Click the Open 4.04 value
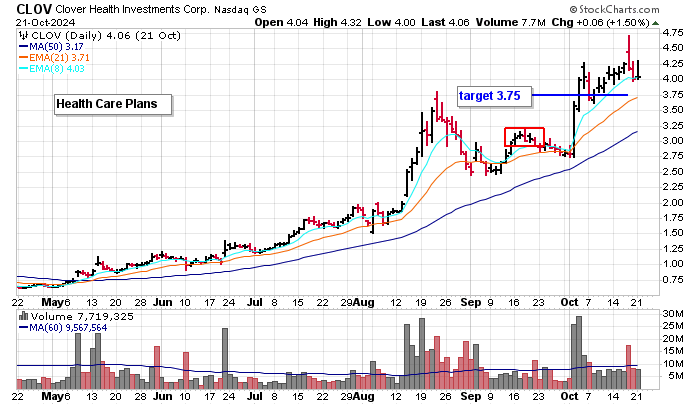 [281, 22]
